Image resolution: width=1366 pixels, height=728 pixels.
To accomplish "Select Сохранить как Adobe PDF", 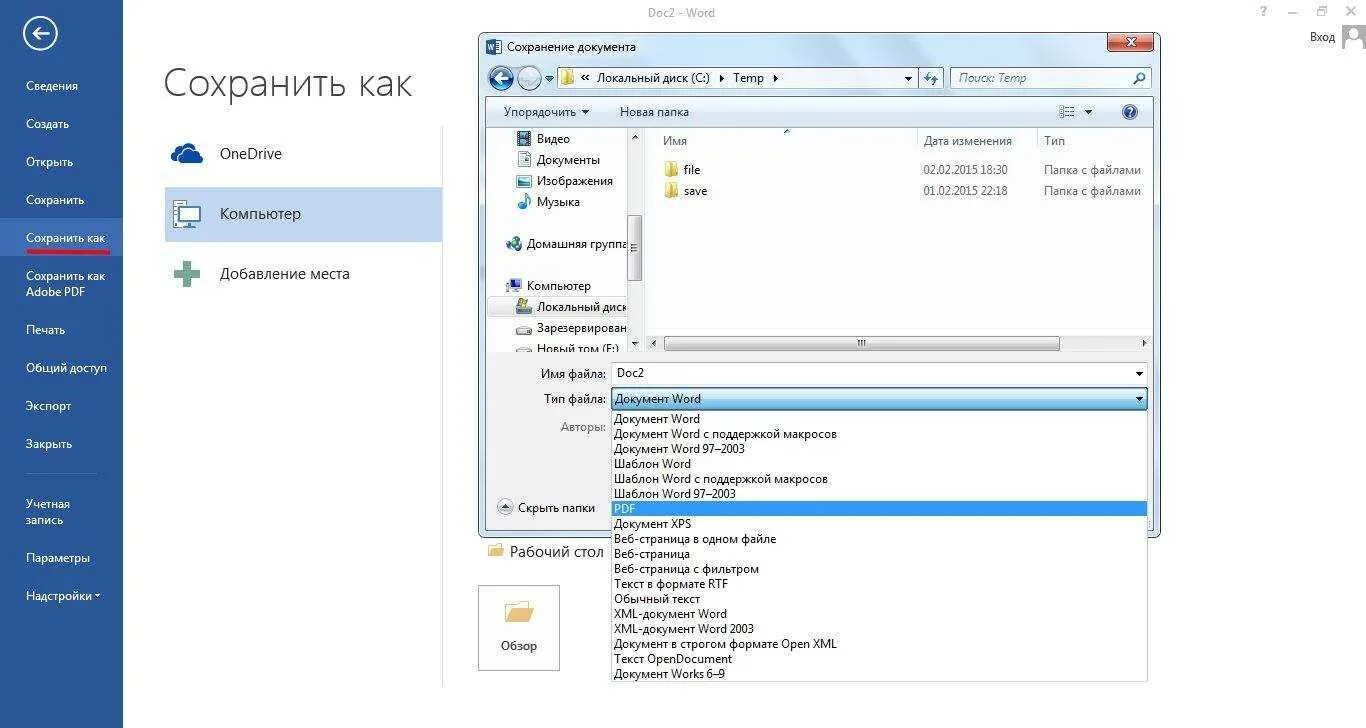I will click(65, 284).
